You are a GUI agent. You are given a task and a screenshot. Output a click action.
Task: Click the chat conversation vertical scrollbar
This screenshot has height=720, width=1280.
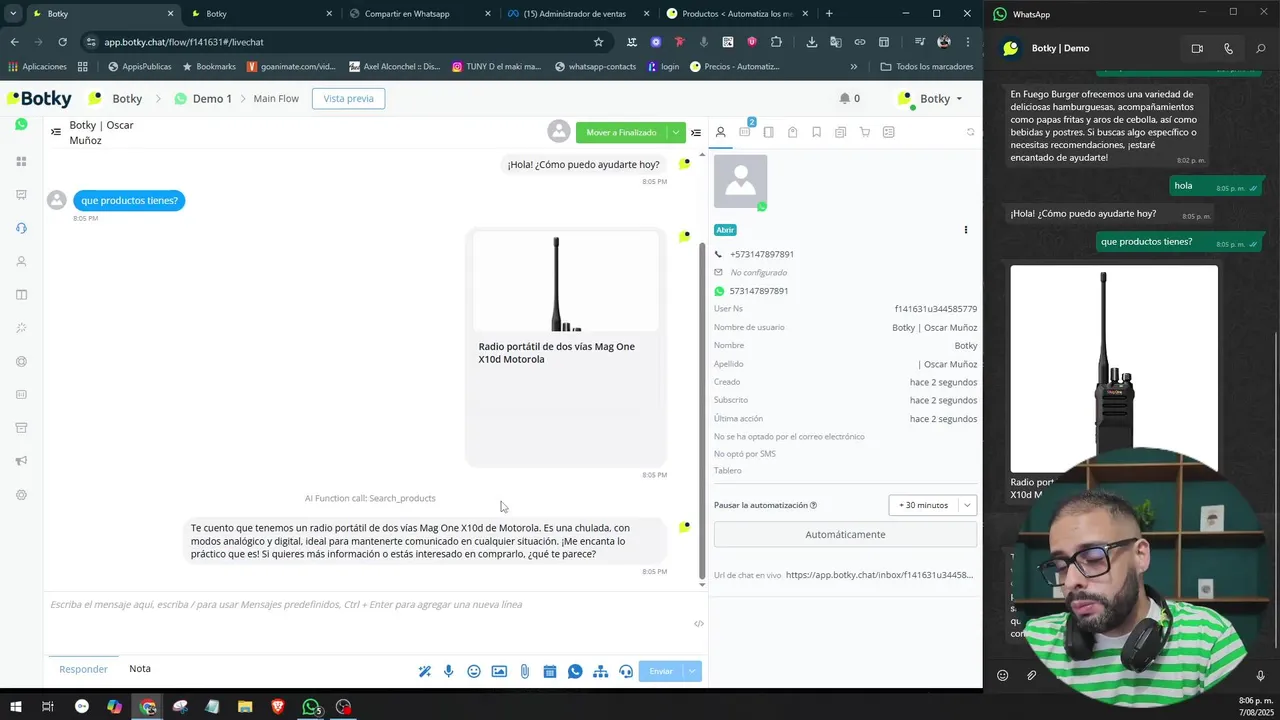pos(700,409)
